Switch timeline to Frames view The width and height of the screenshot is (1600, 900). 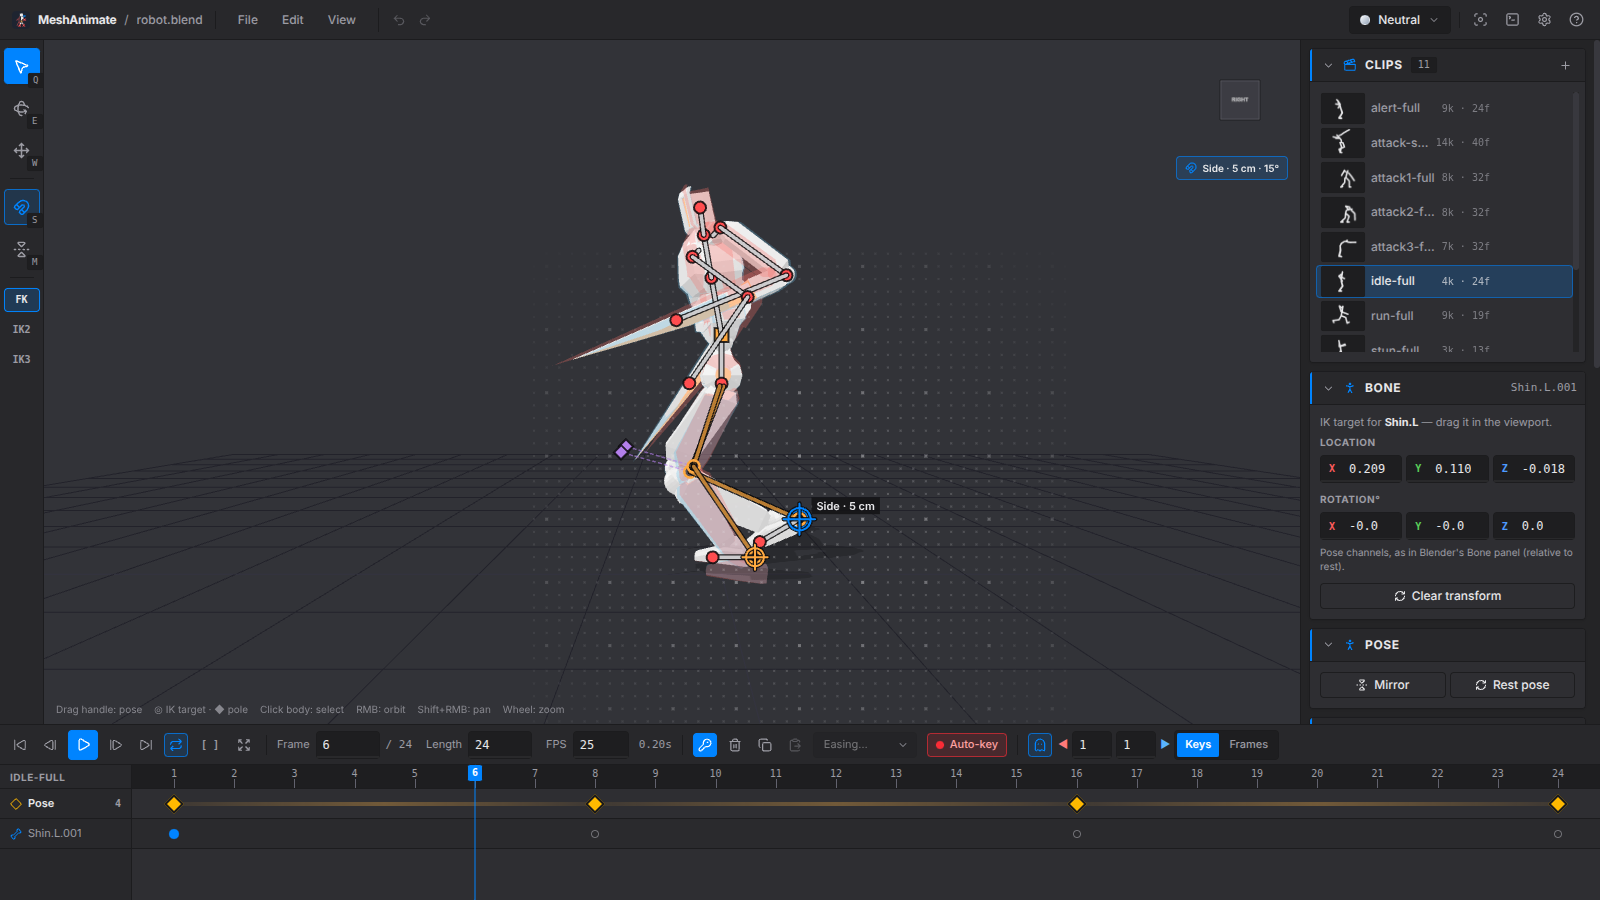pos(1248,745)
